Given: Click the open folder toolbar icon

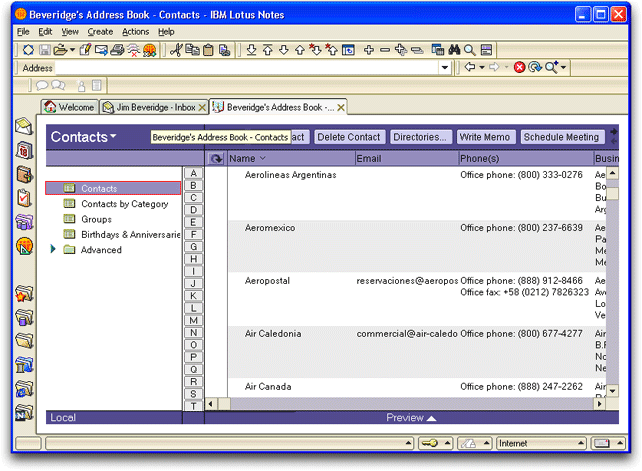Looking at the screenshot, I should click(x=60, y=50).
